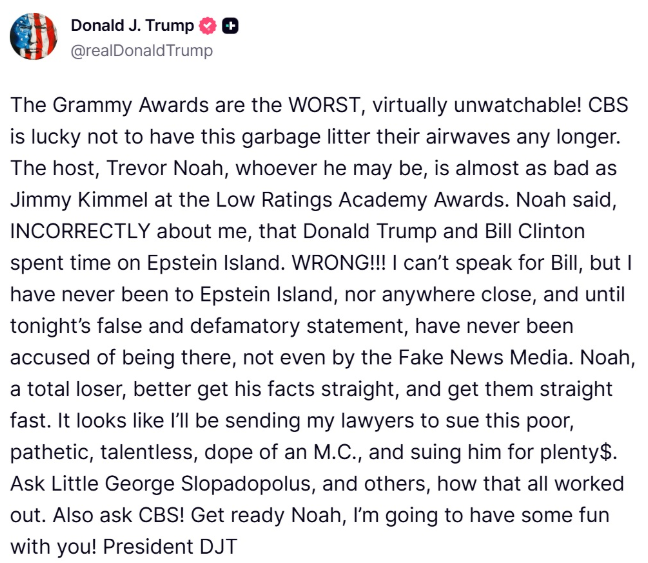Screen dimensions: 648x563
Task: Click the flag-themed profile avatar
Action: pyautogui.click(x=33, y=37)
